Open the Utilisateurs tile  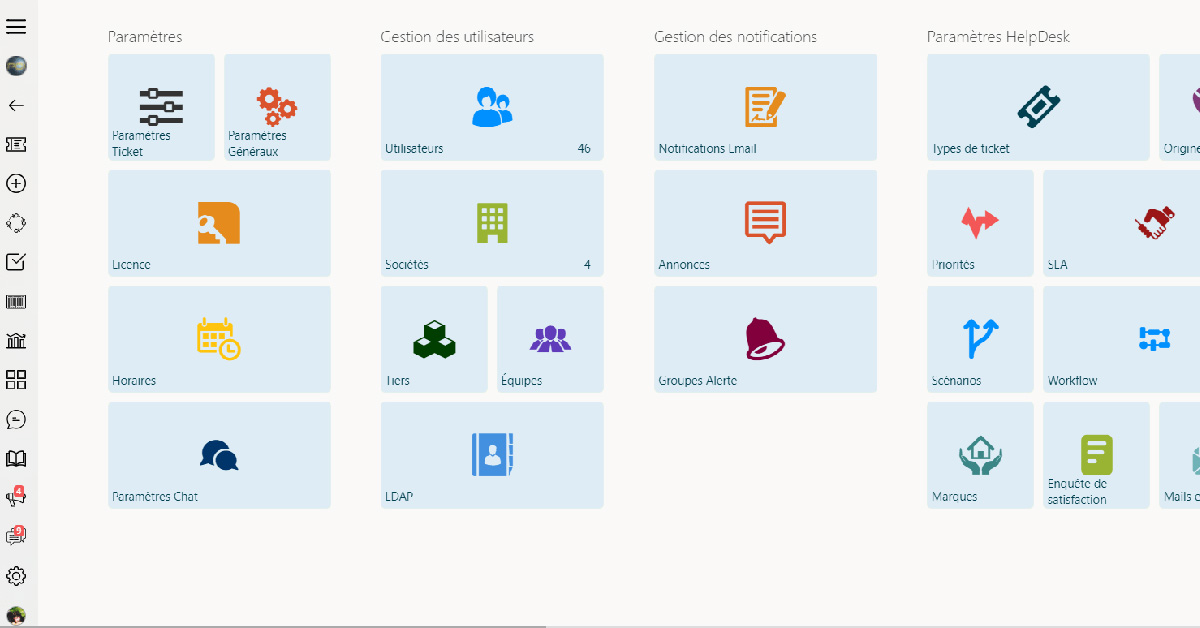click(492, 107)
